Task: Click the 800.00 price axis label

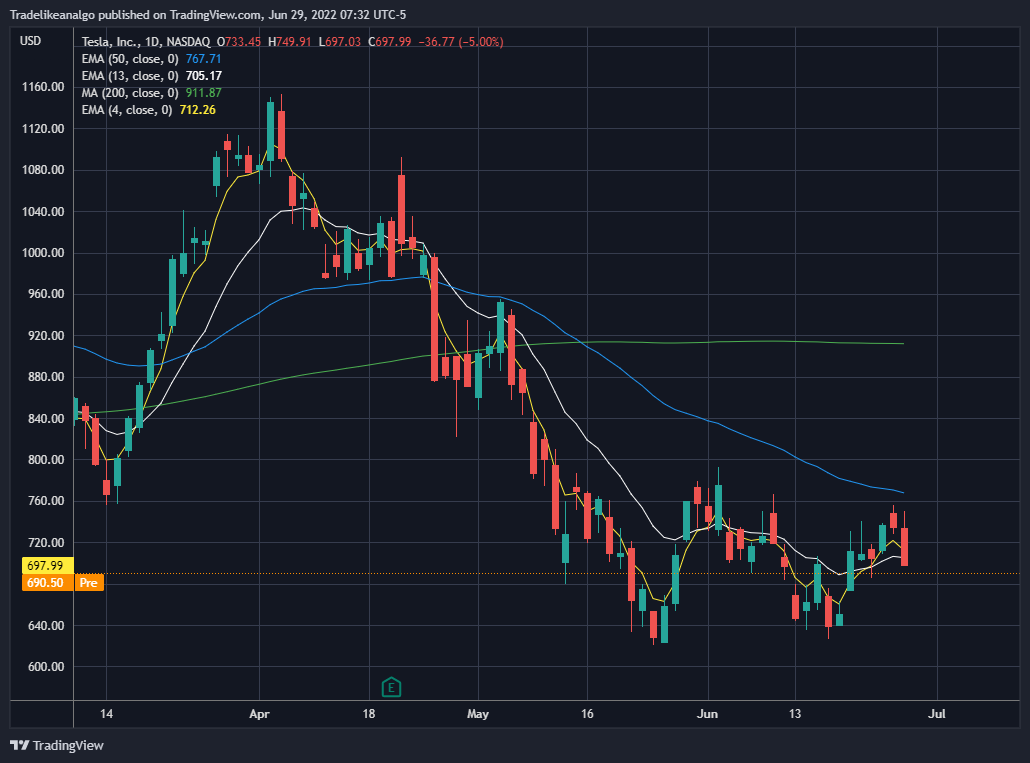Action: pyautogui.click(x=46, y=460)
